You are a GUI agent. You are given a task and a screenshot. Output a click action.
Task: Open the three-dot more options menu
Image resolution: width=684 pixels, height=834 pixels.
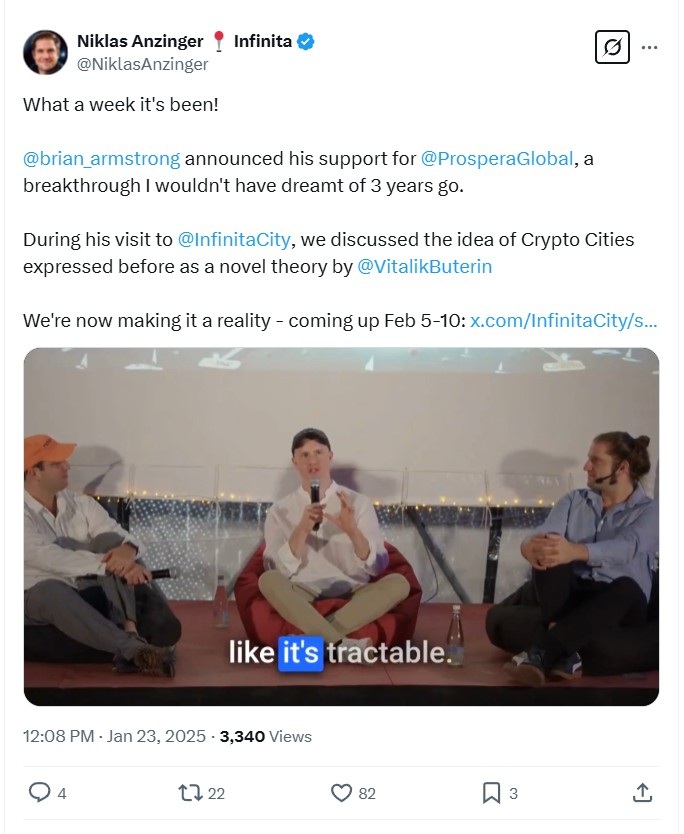click(650, 47)
